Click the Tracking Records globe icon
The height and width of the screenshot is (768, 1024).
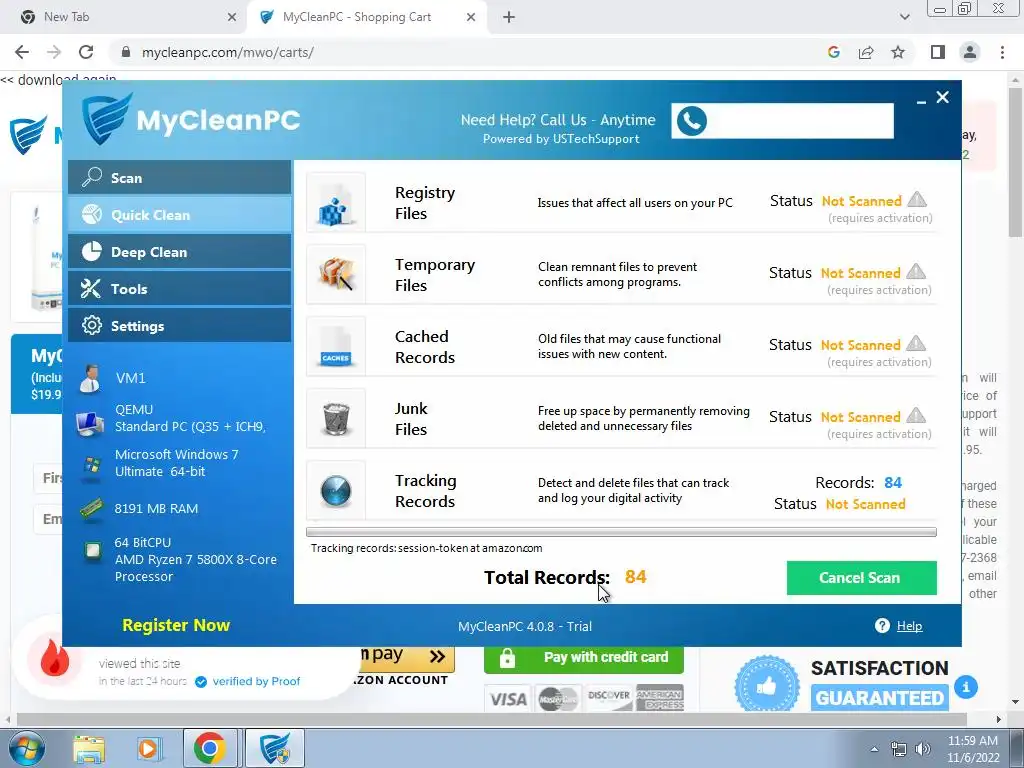[x=336, y=490]
